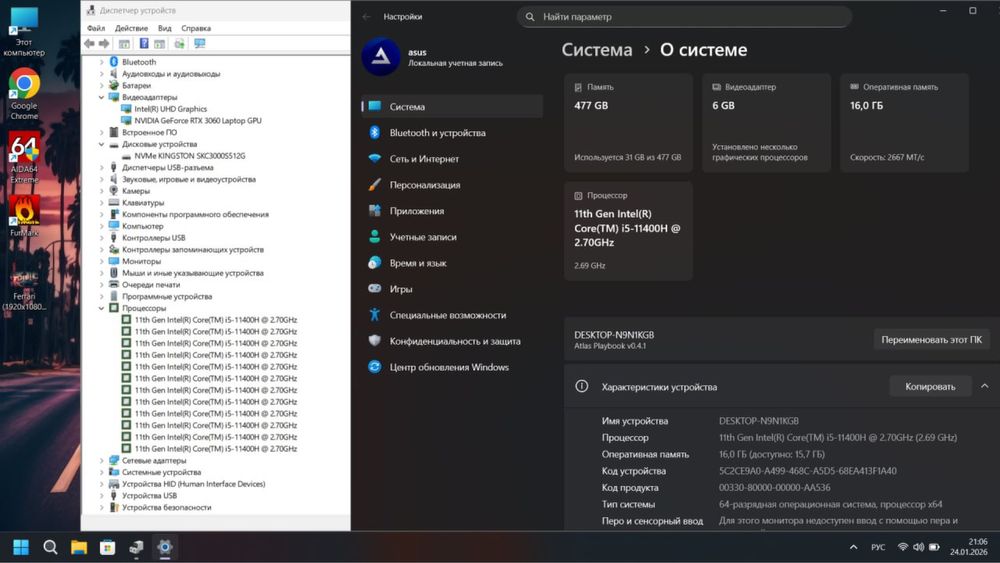Click the Back arrow in Device Manager toolbar
The height and width of the screenshot is (563, 1000).
pos(89,43)
